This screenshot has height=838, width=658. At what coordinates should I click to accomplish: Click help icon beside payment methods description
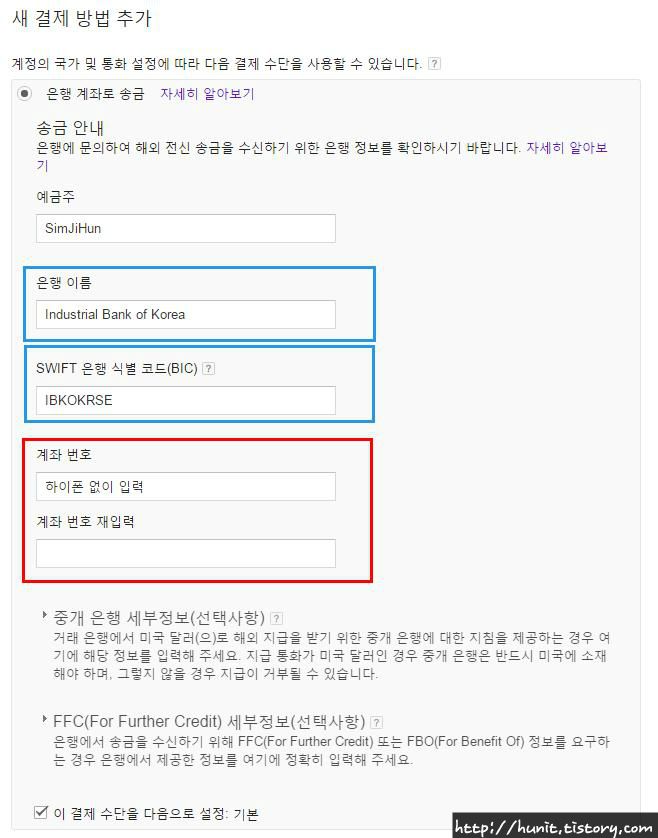tap(435, 64)
